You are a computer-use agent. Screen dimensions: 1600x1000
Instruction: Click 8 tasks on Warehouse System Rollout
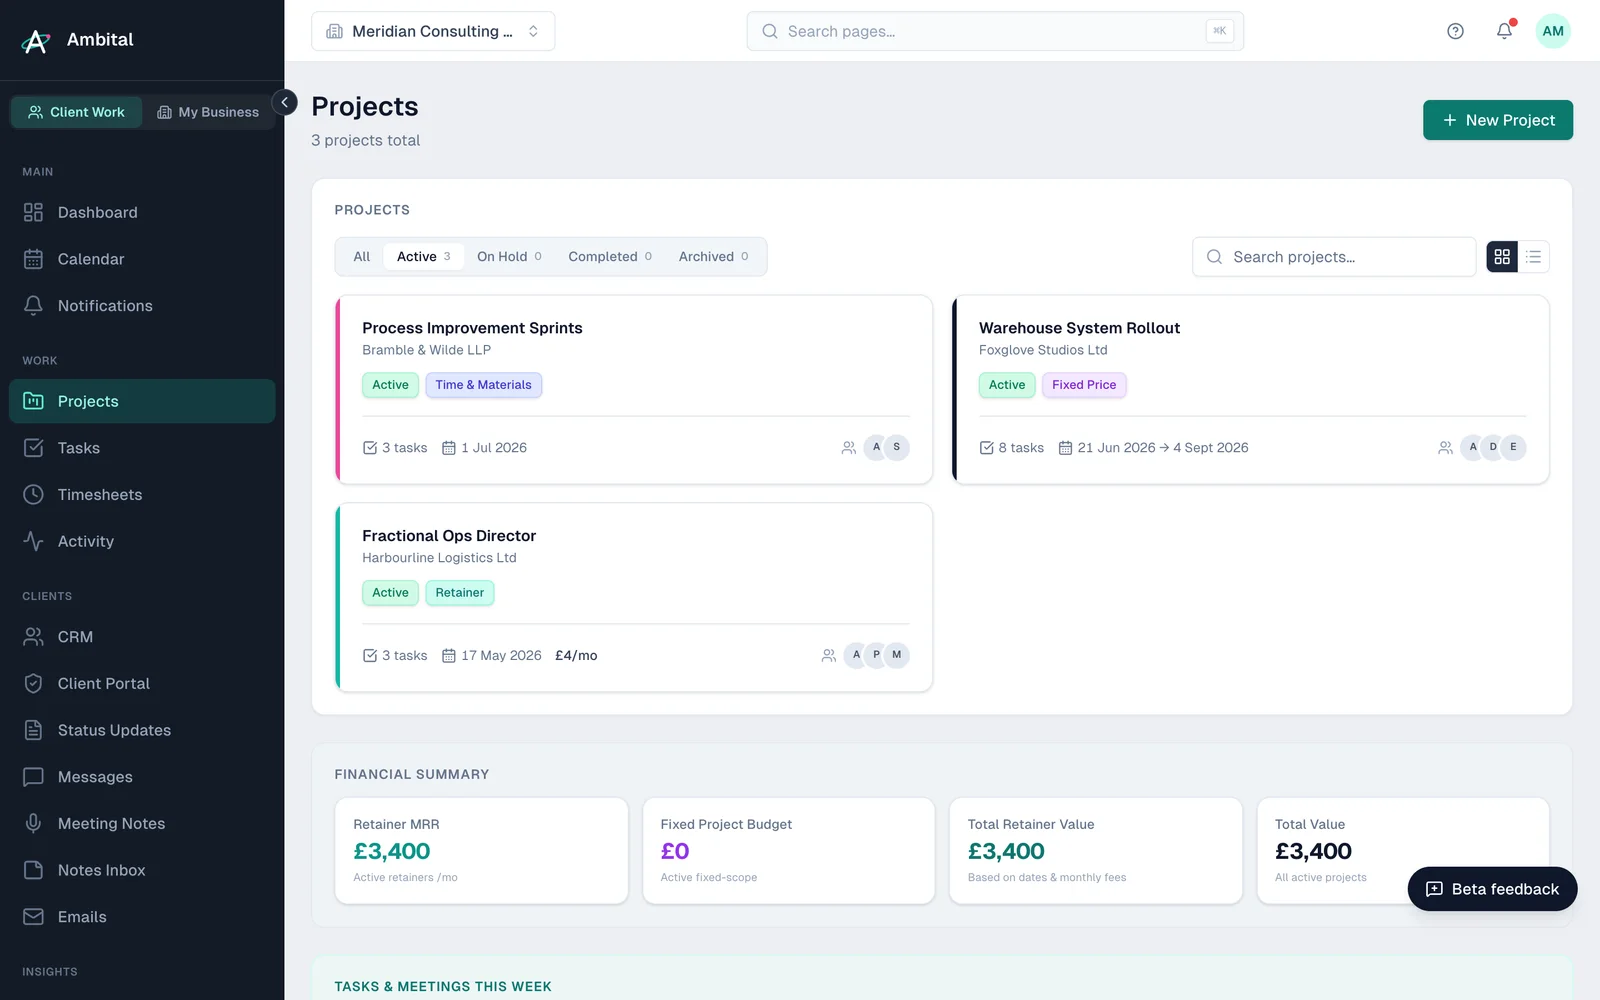pos(1012,448)
